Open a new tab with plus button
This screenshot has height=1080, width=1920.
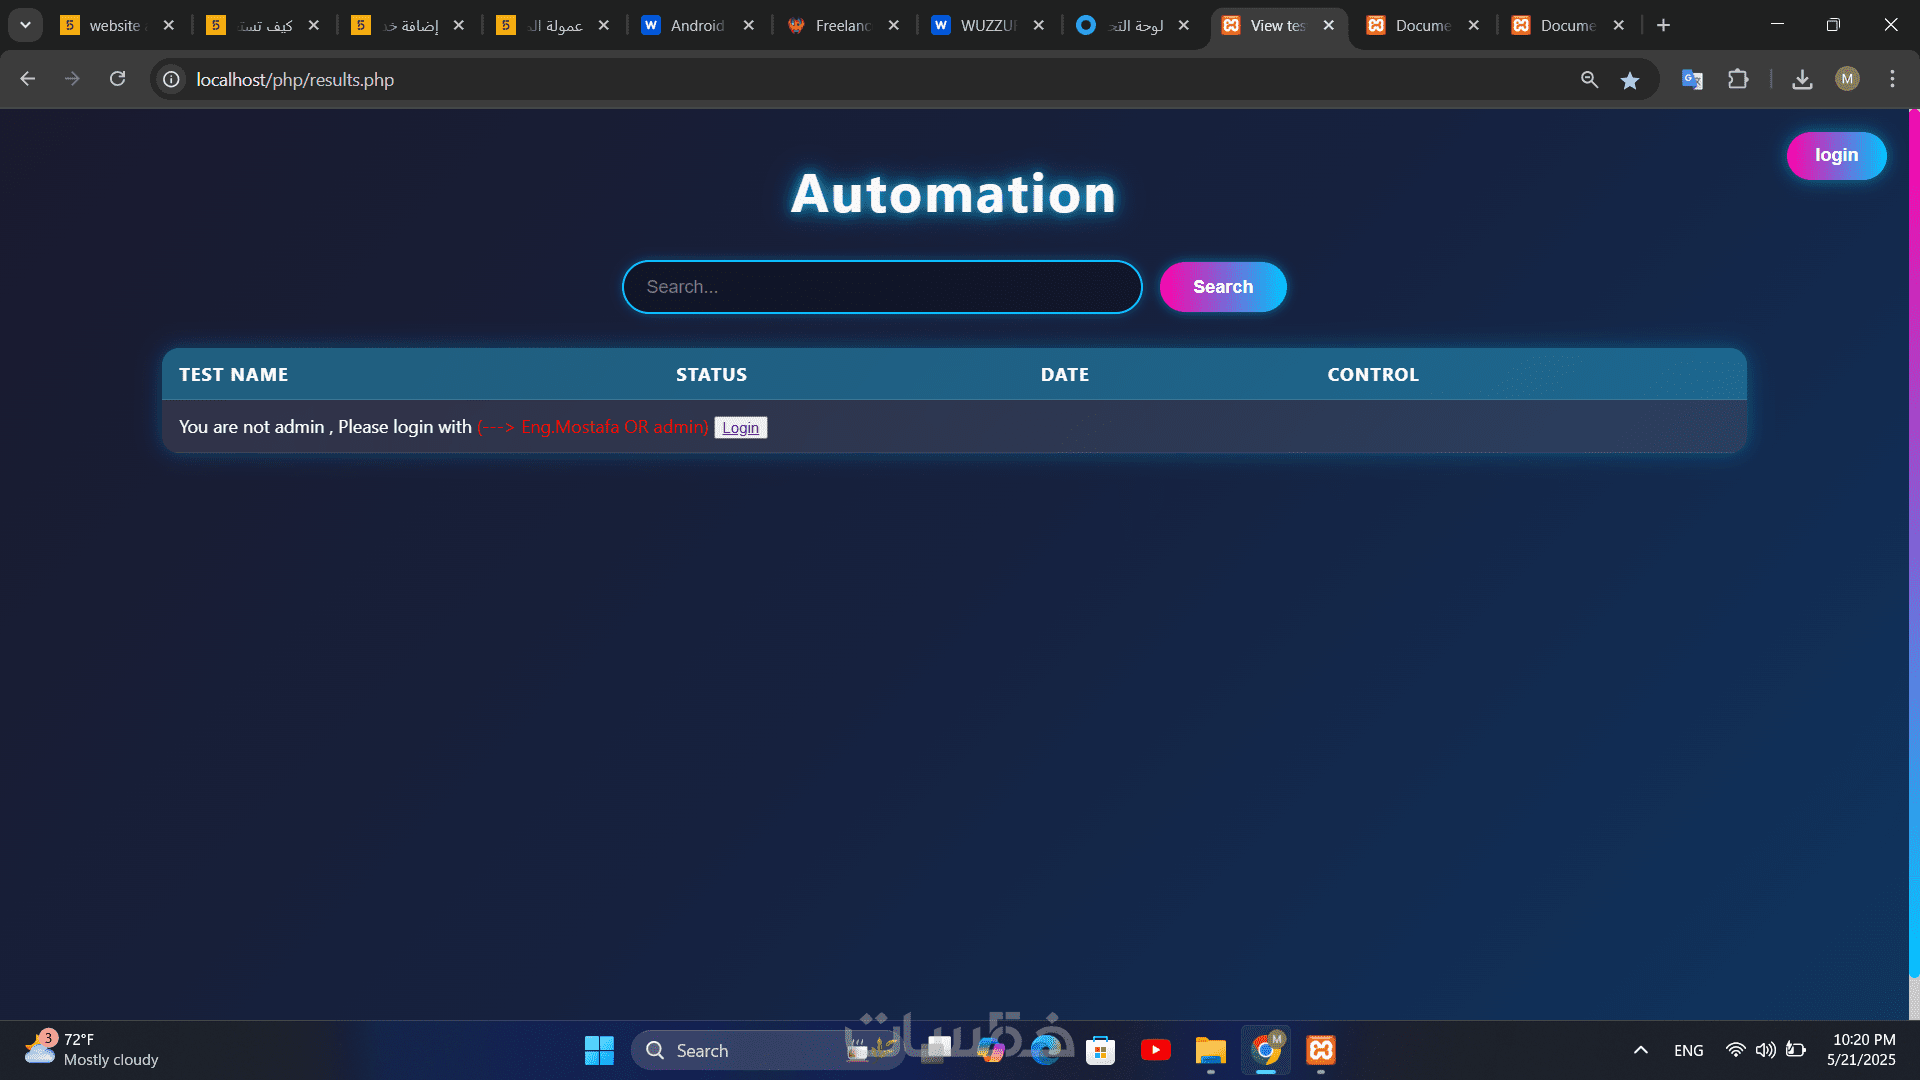pyautogui.click(x=1663, y=25)
